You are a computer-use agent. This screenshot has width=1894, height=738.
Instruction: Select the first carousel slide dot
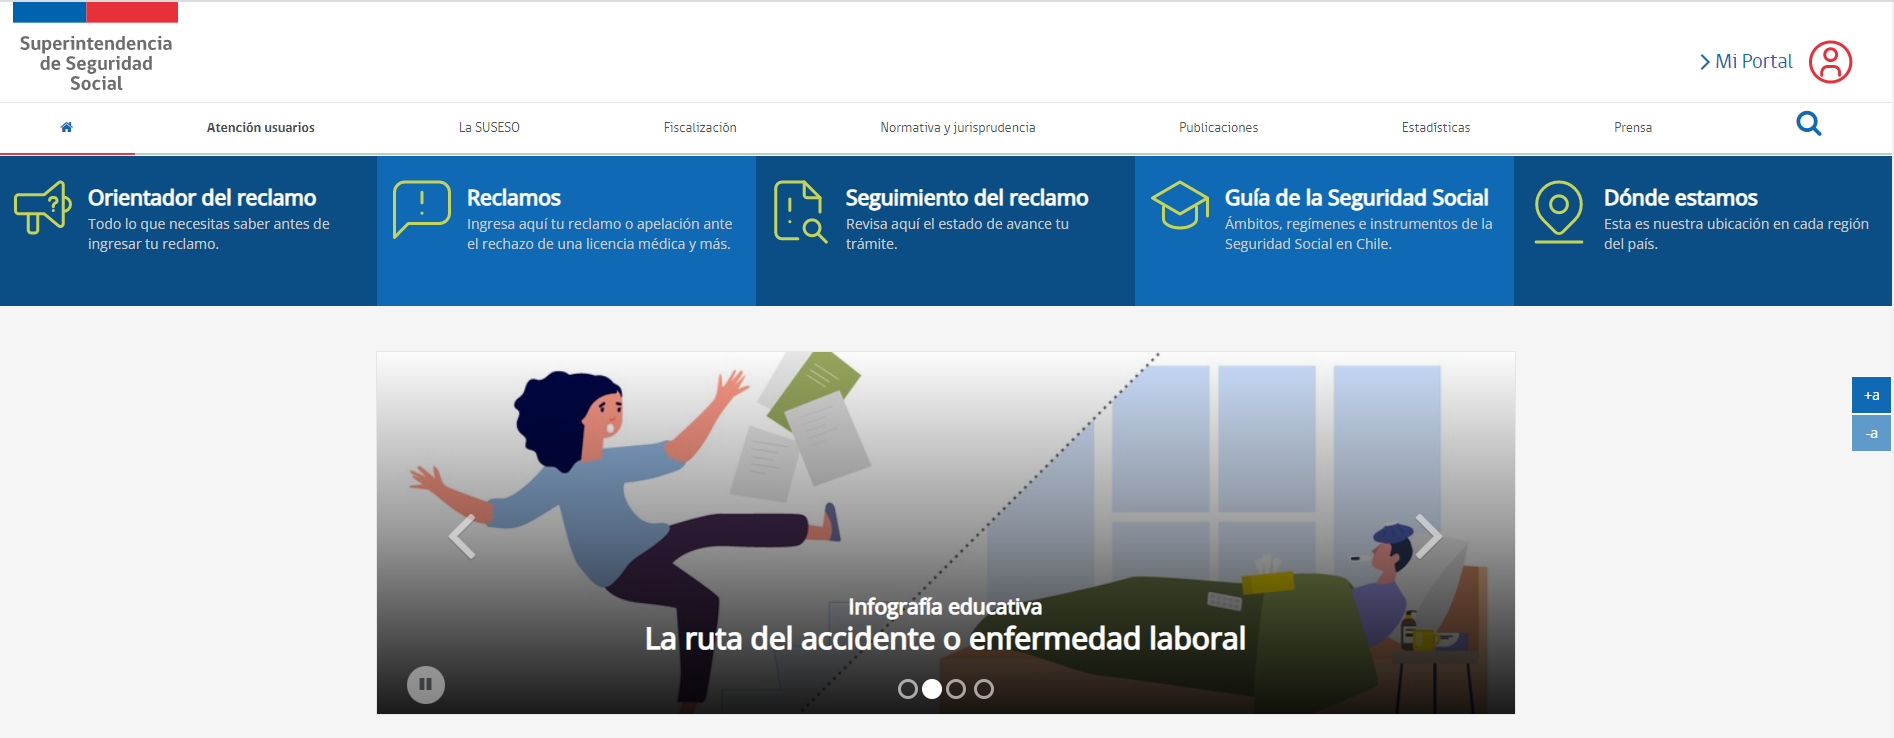(x=907, y=689)
